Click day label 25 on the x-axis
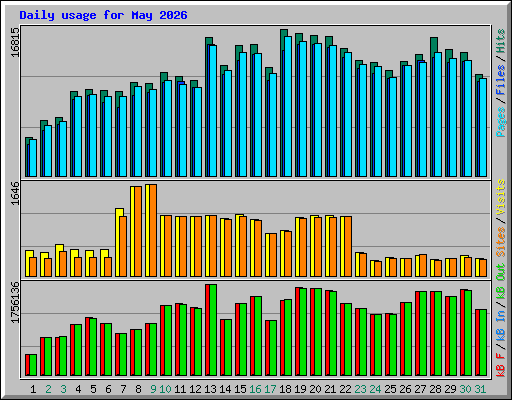512x400 pixels. 390,389
